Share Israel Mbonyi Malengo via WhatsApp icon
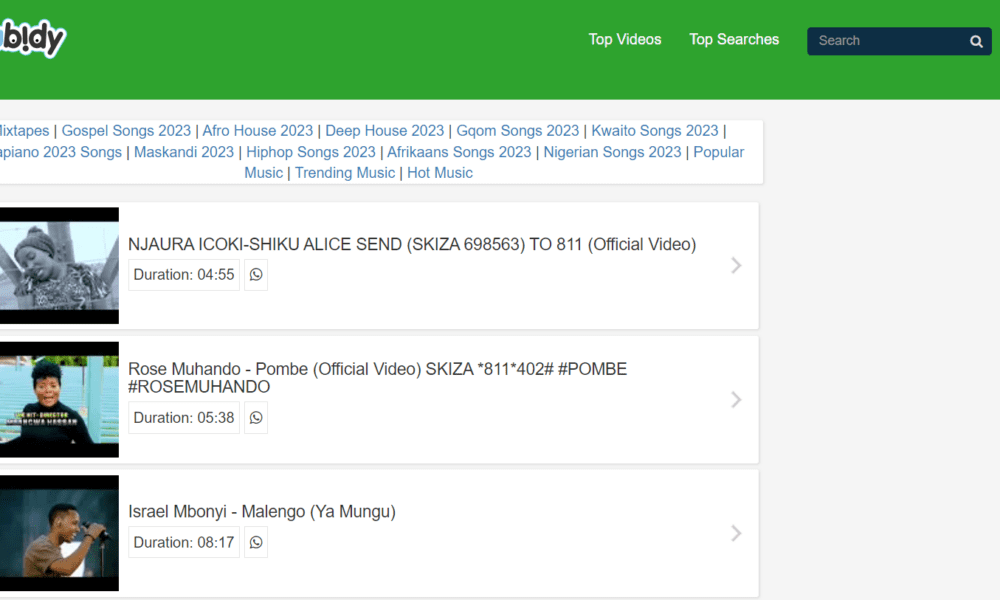The width and height of the screenshot is (1000, 600). [x=256, y=542]
